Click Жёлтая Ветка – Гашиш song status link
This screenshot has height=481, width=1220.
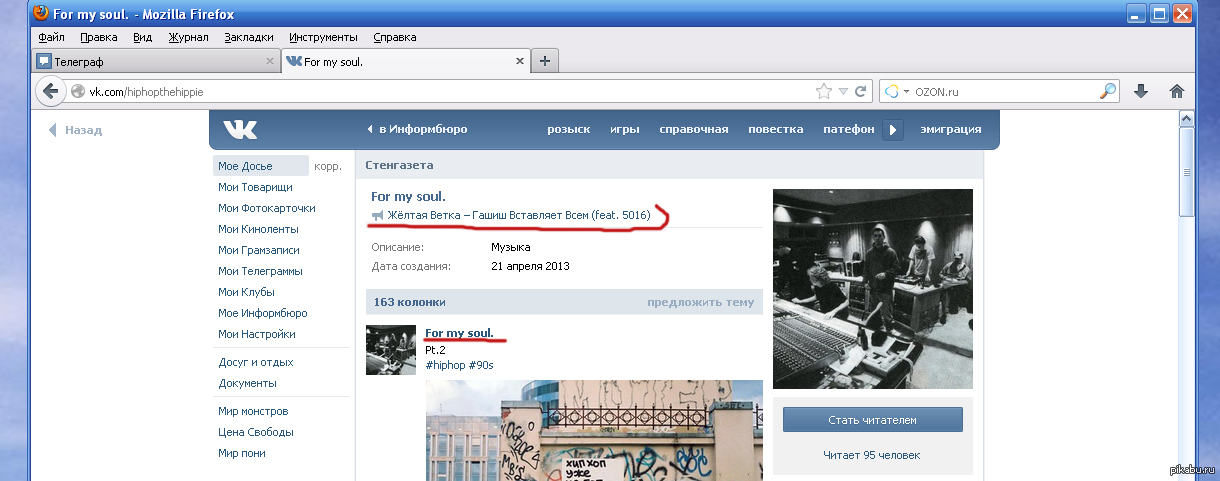click(519, 215)
